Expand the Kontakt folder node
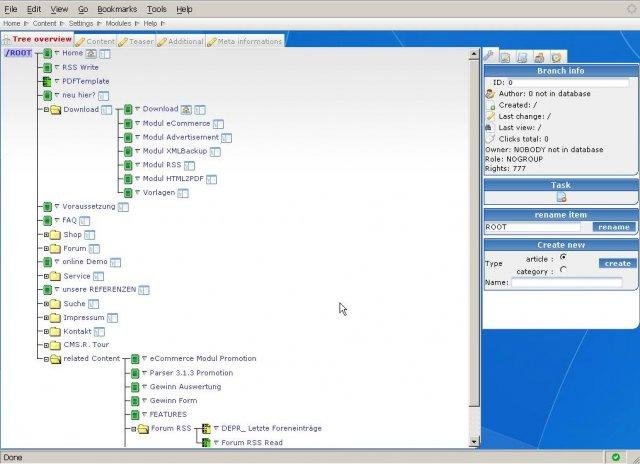Screen dimensions: 640x464 46,331
